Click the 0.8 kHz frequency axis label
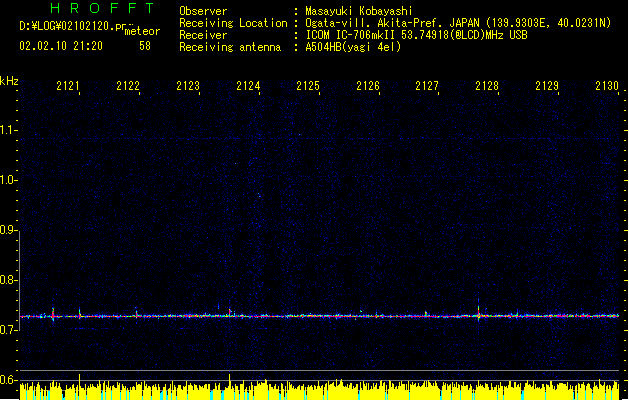Screen dimensions: 629x400 (x=8, y=280)
